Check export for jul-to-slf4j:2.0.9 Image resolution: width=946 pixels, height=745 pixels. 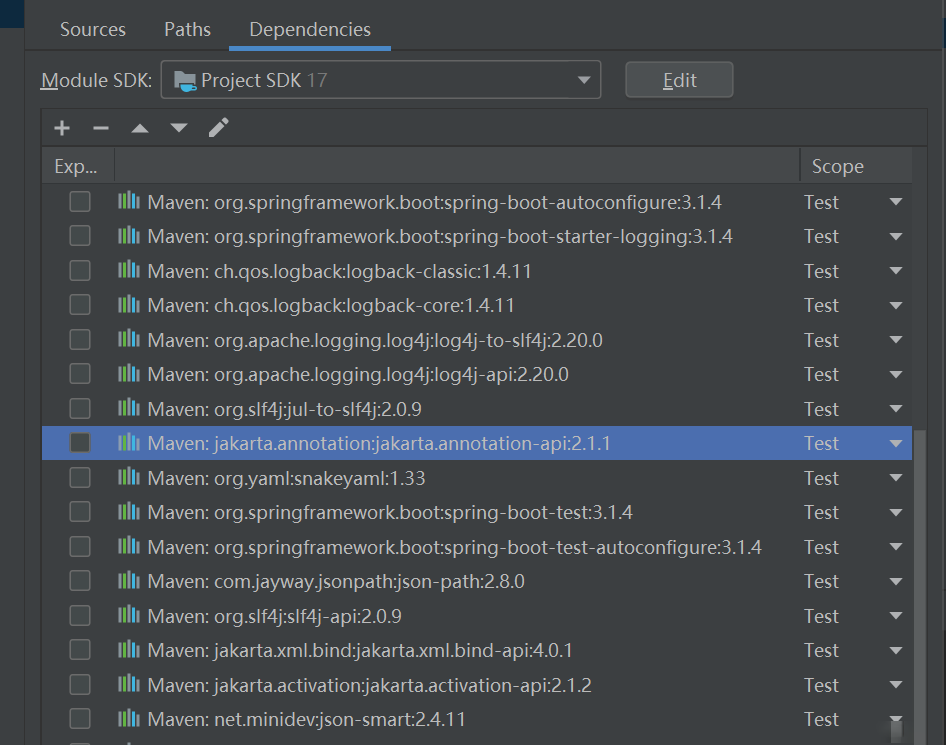coord(80,408)
